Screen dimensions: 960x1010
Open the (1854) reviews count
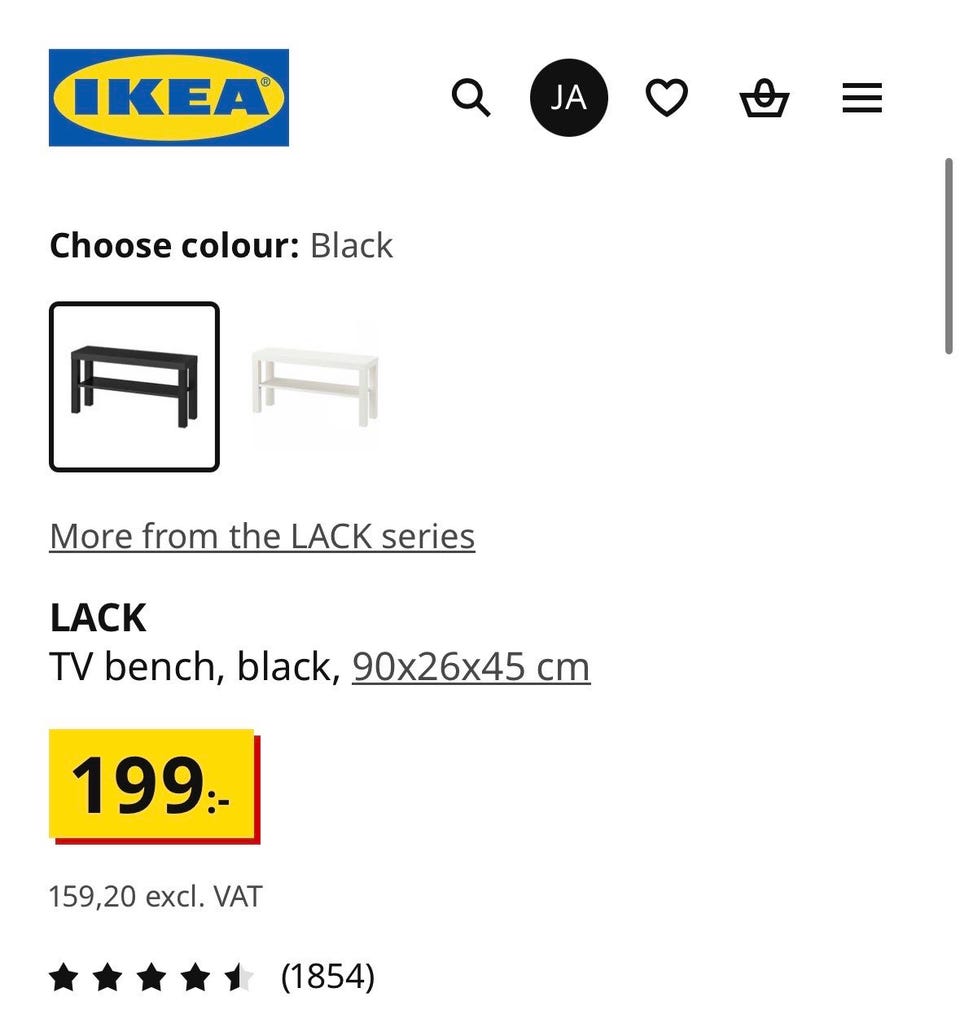coord(328,976)
